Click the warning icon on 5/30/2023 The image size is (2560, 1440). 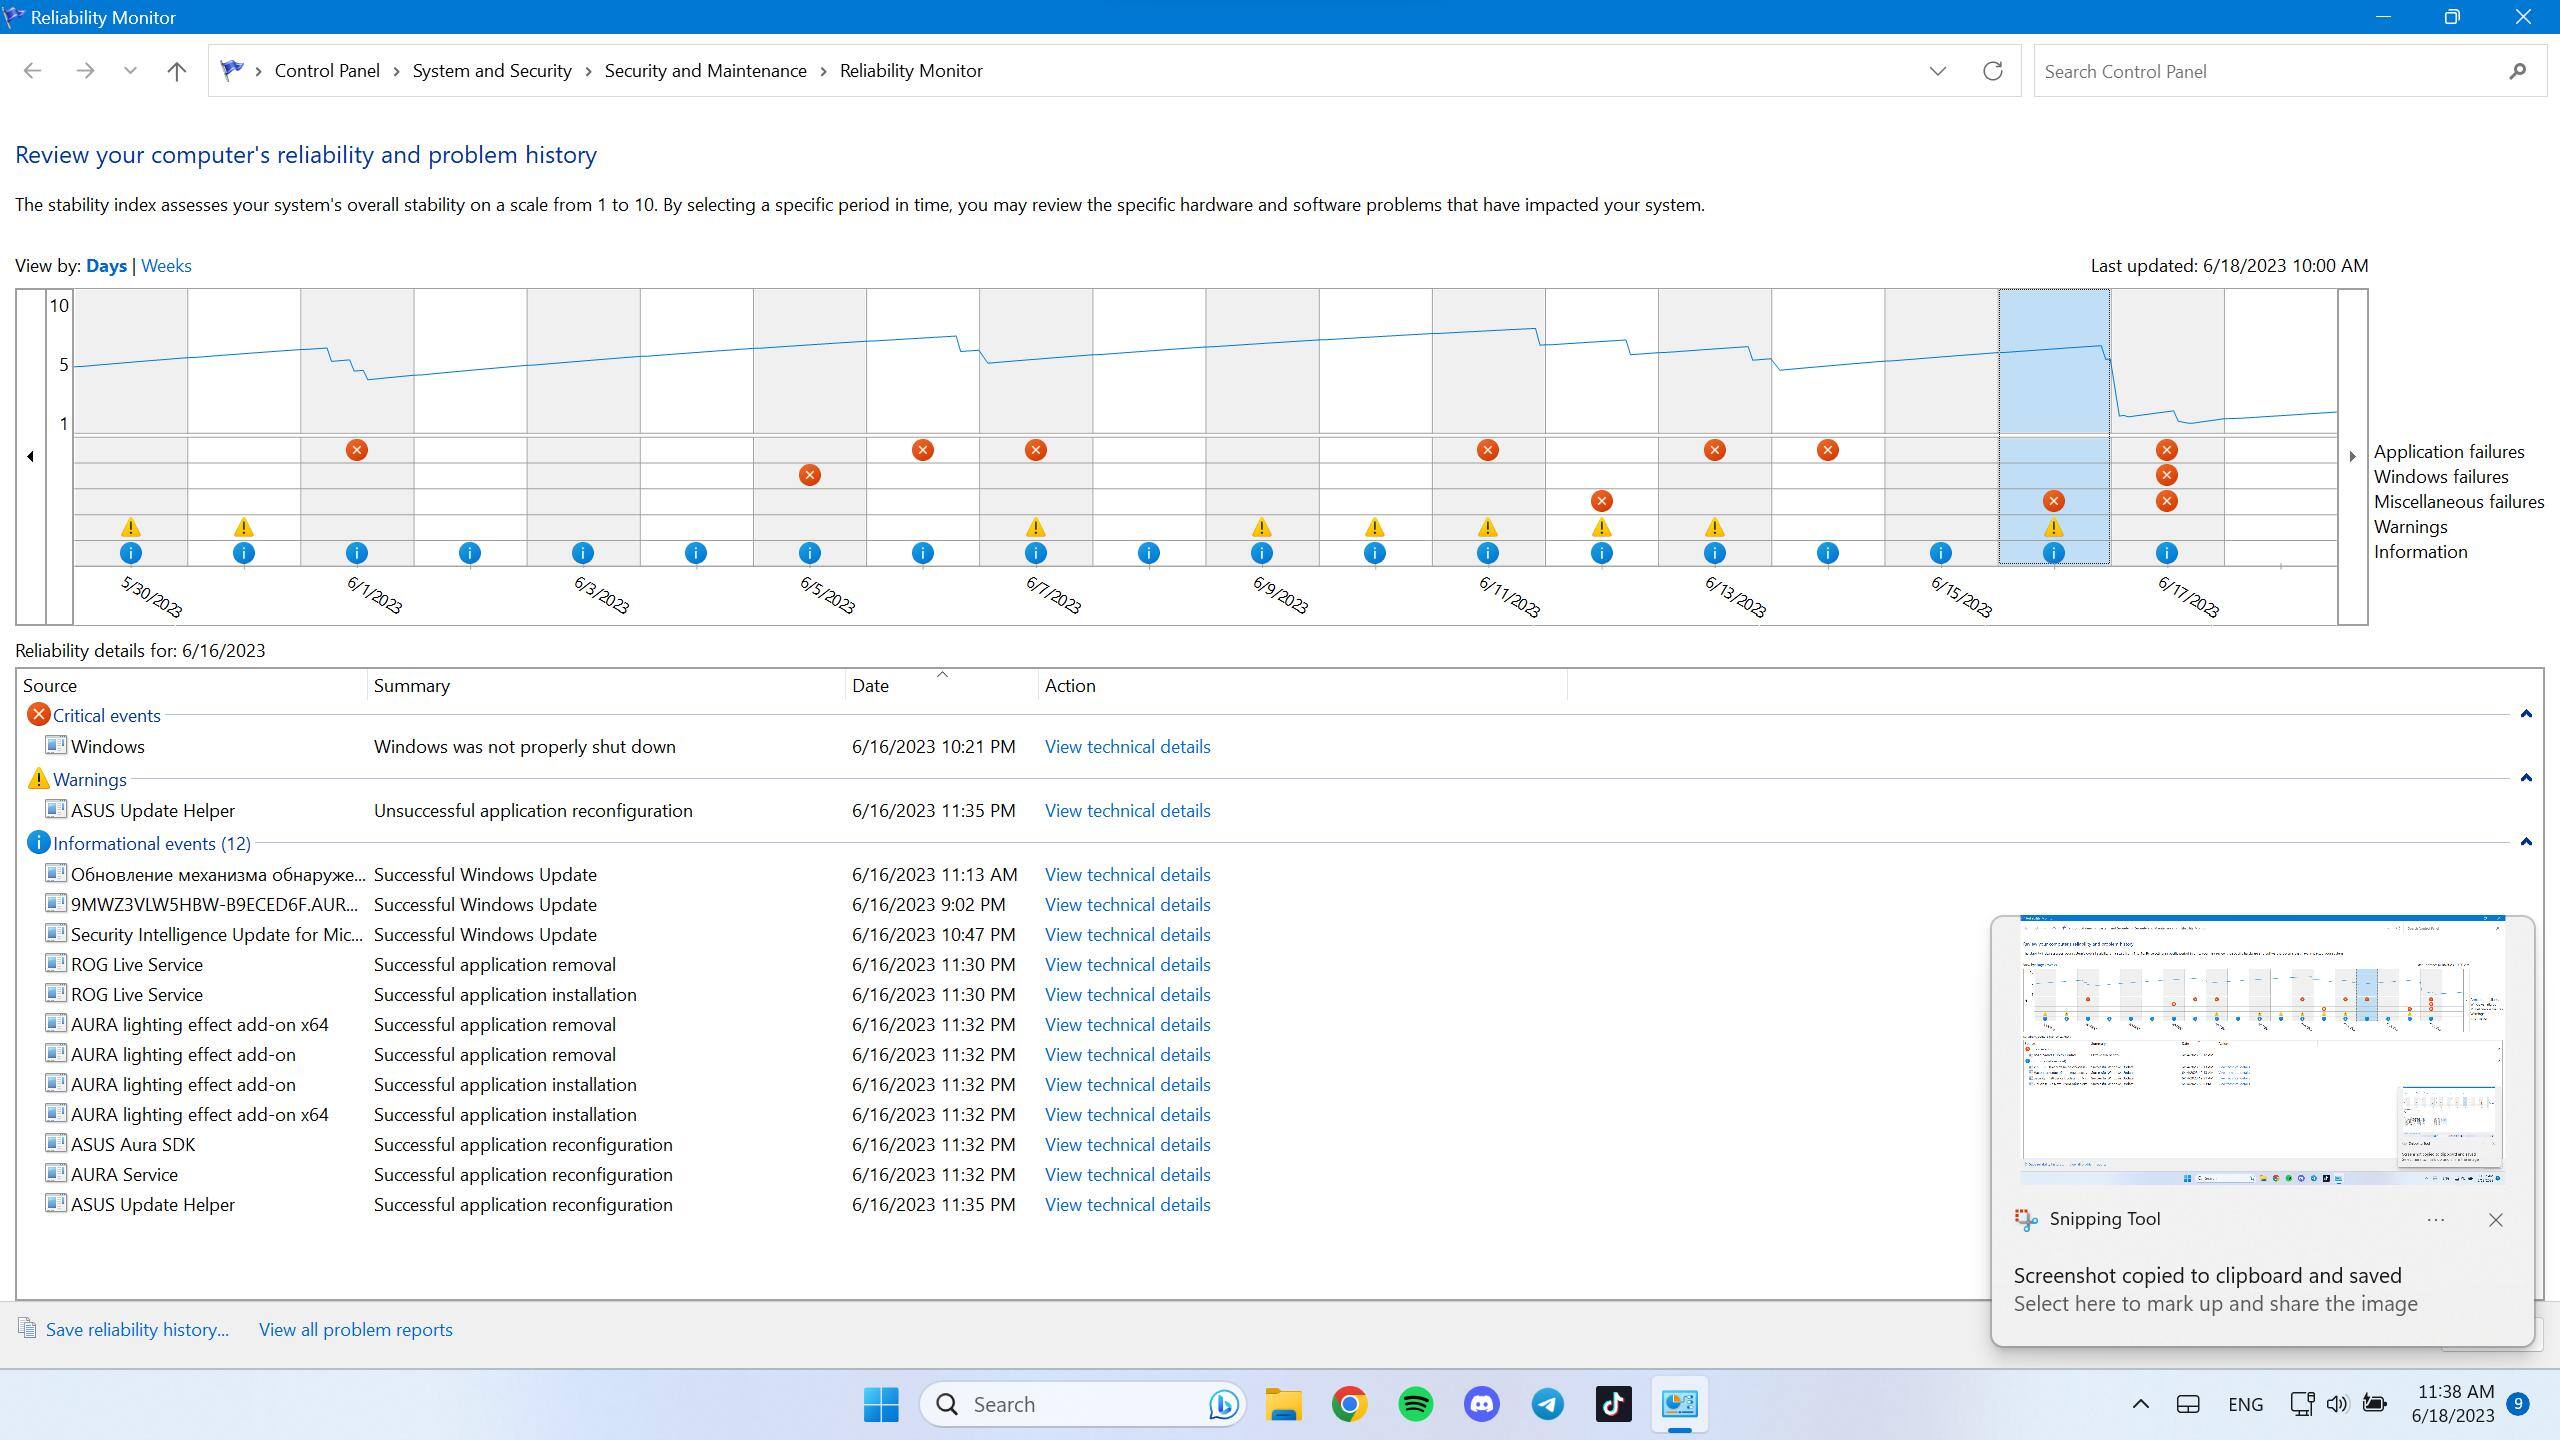[x=130, y=527]
